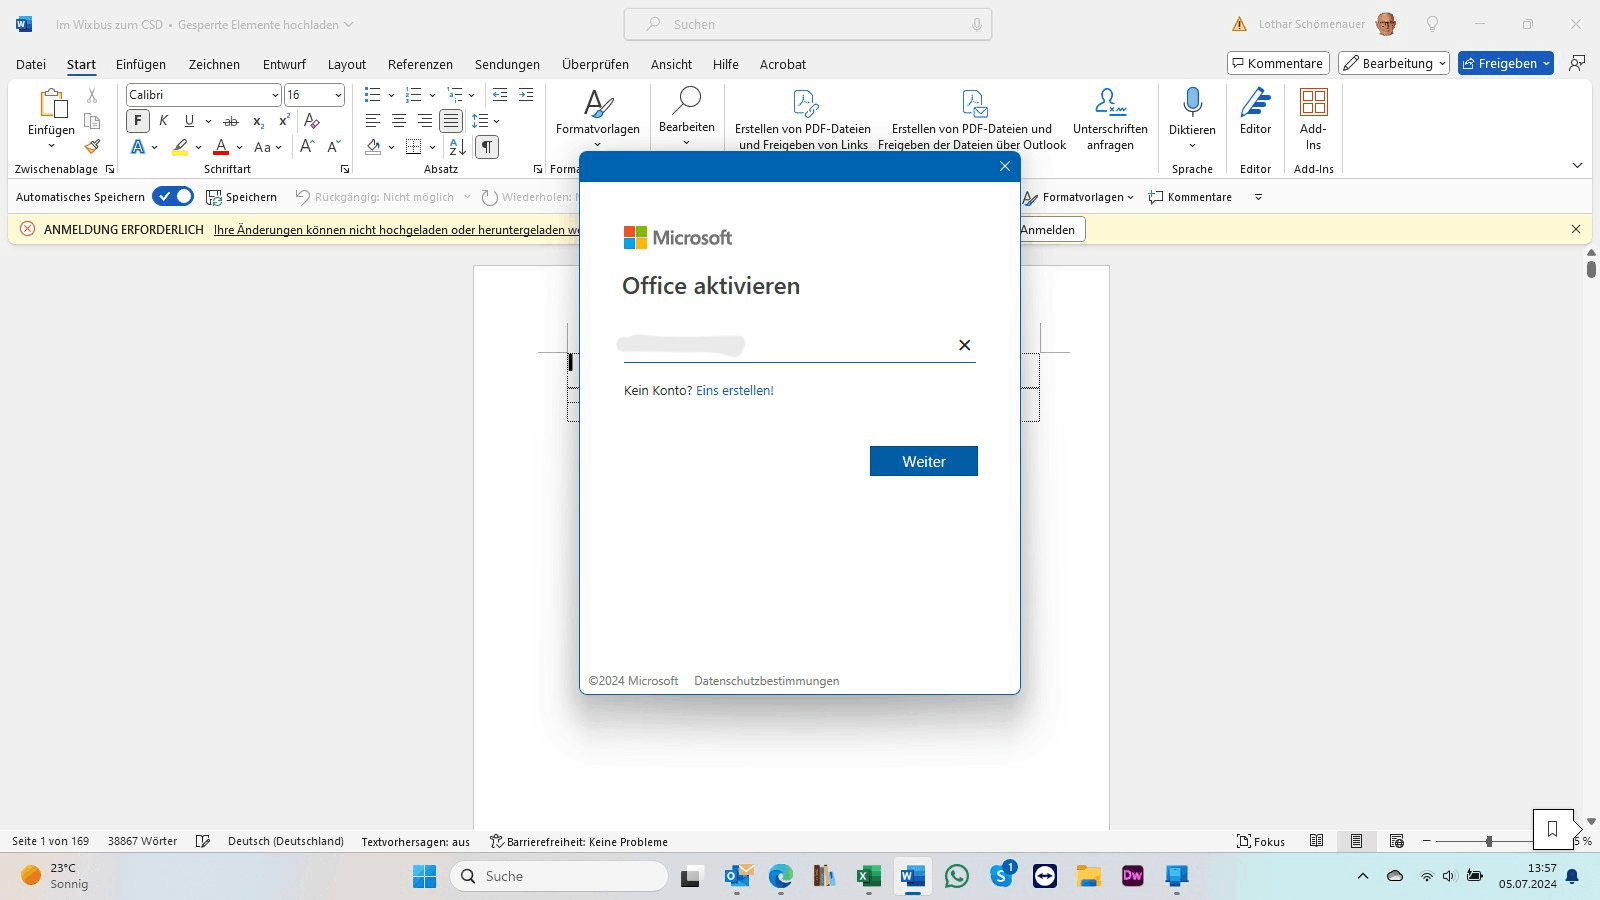This screenshot has width=1600, height=900.
Task: Increase the paragraph indent
Action: (526, 95)
